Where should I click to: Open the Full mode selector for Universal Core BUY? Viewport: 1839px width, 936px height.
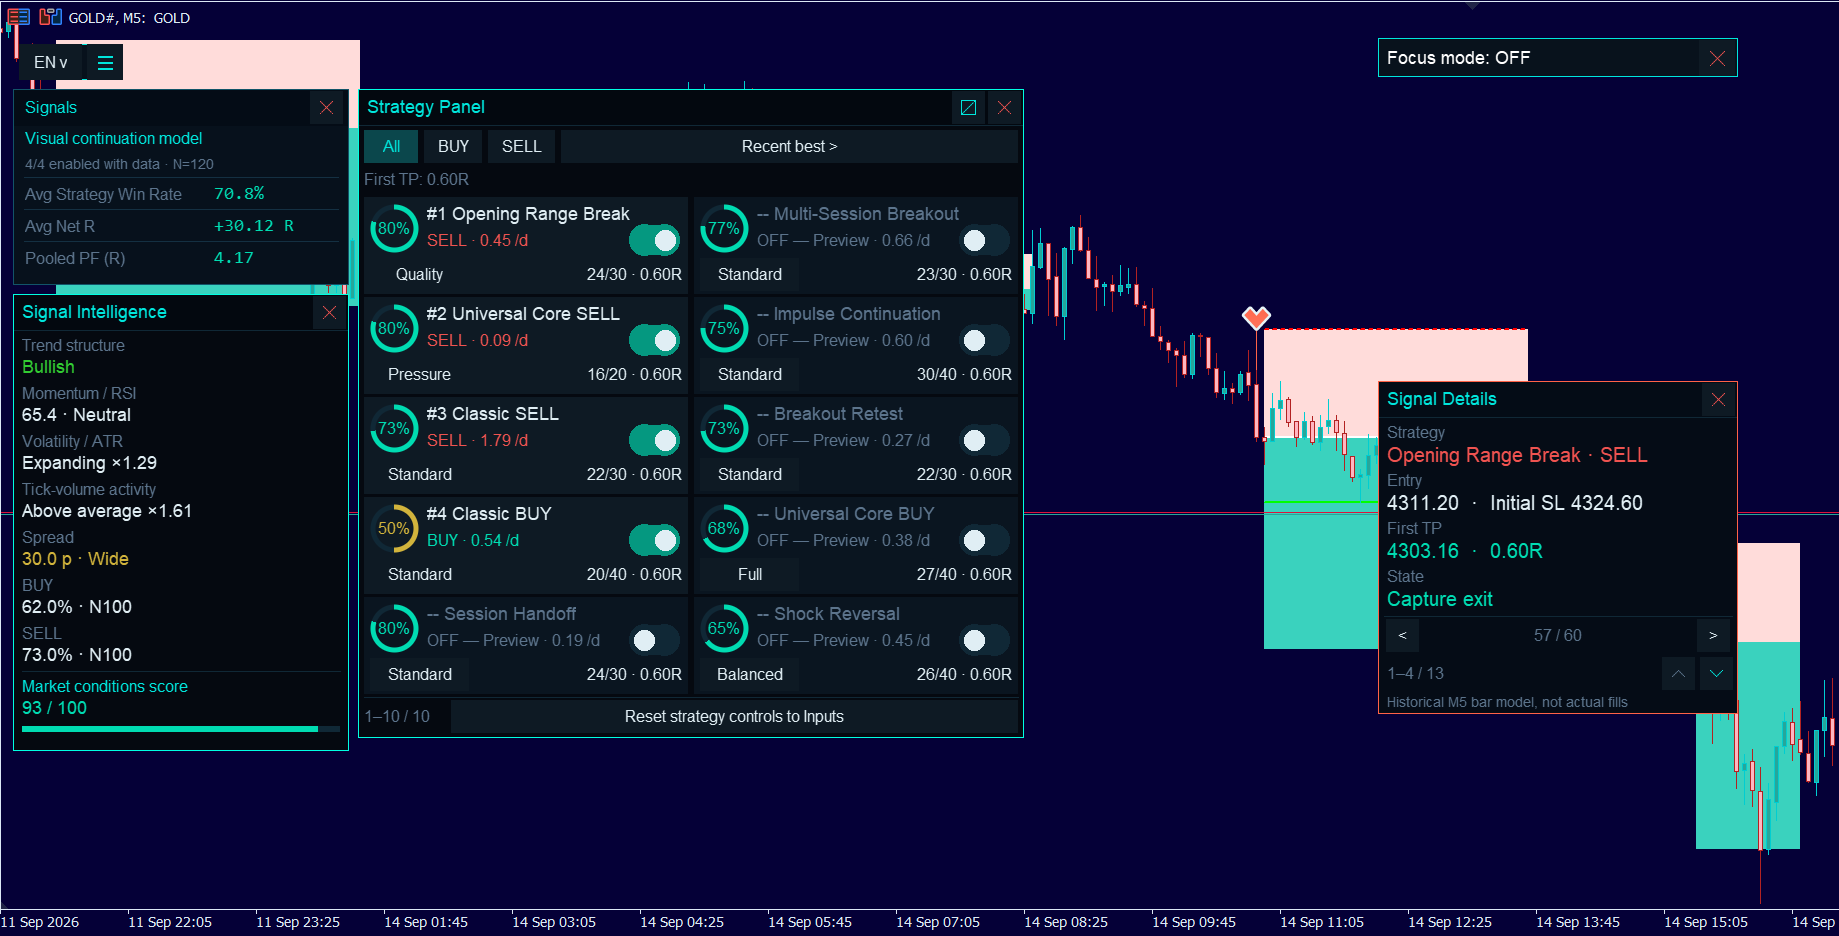[750, 574]
